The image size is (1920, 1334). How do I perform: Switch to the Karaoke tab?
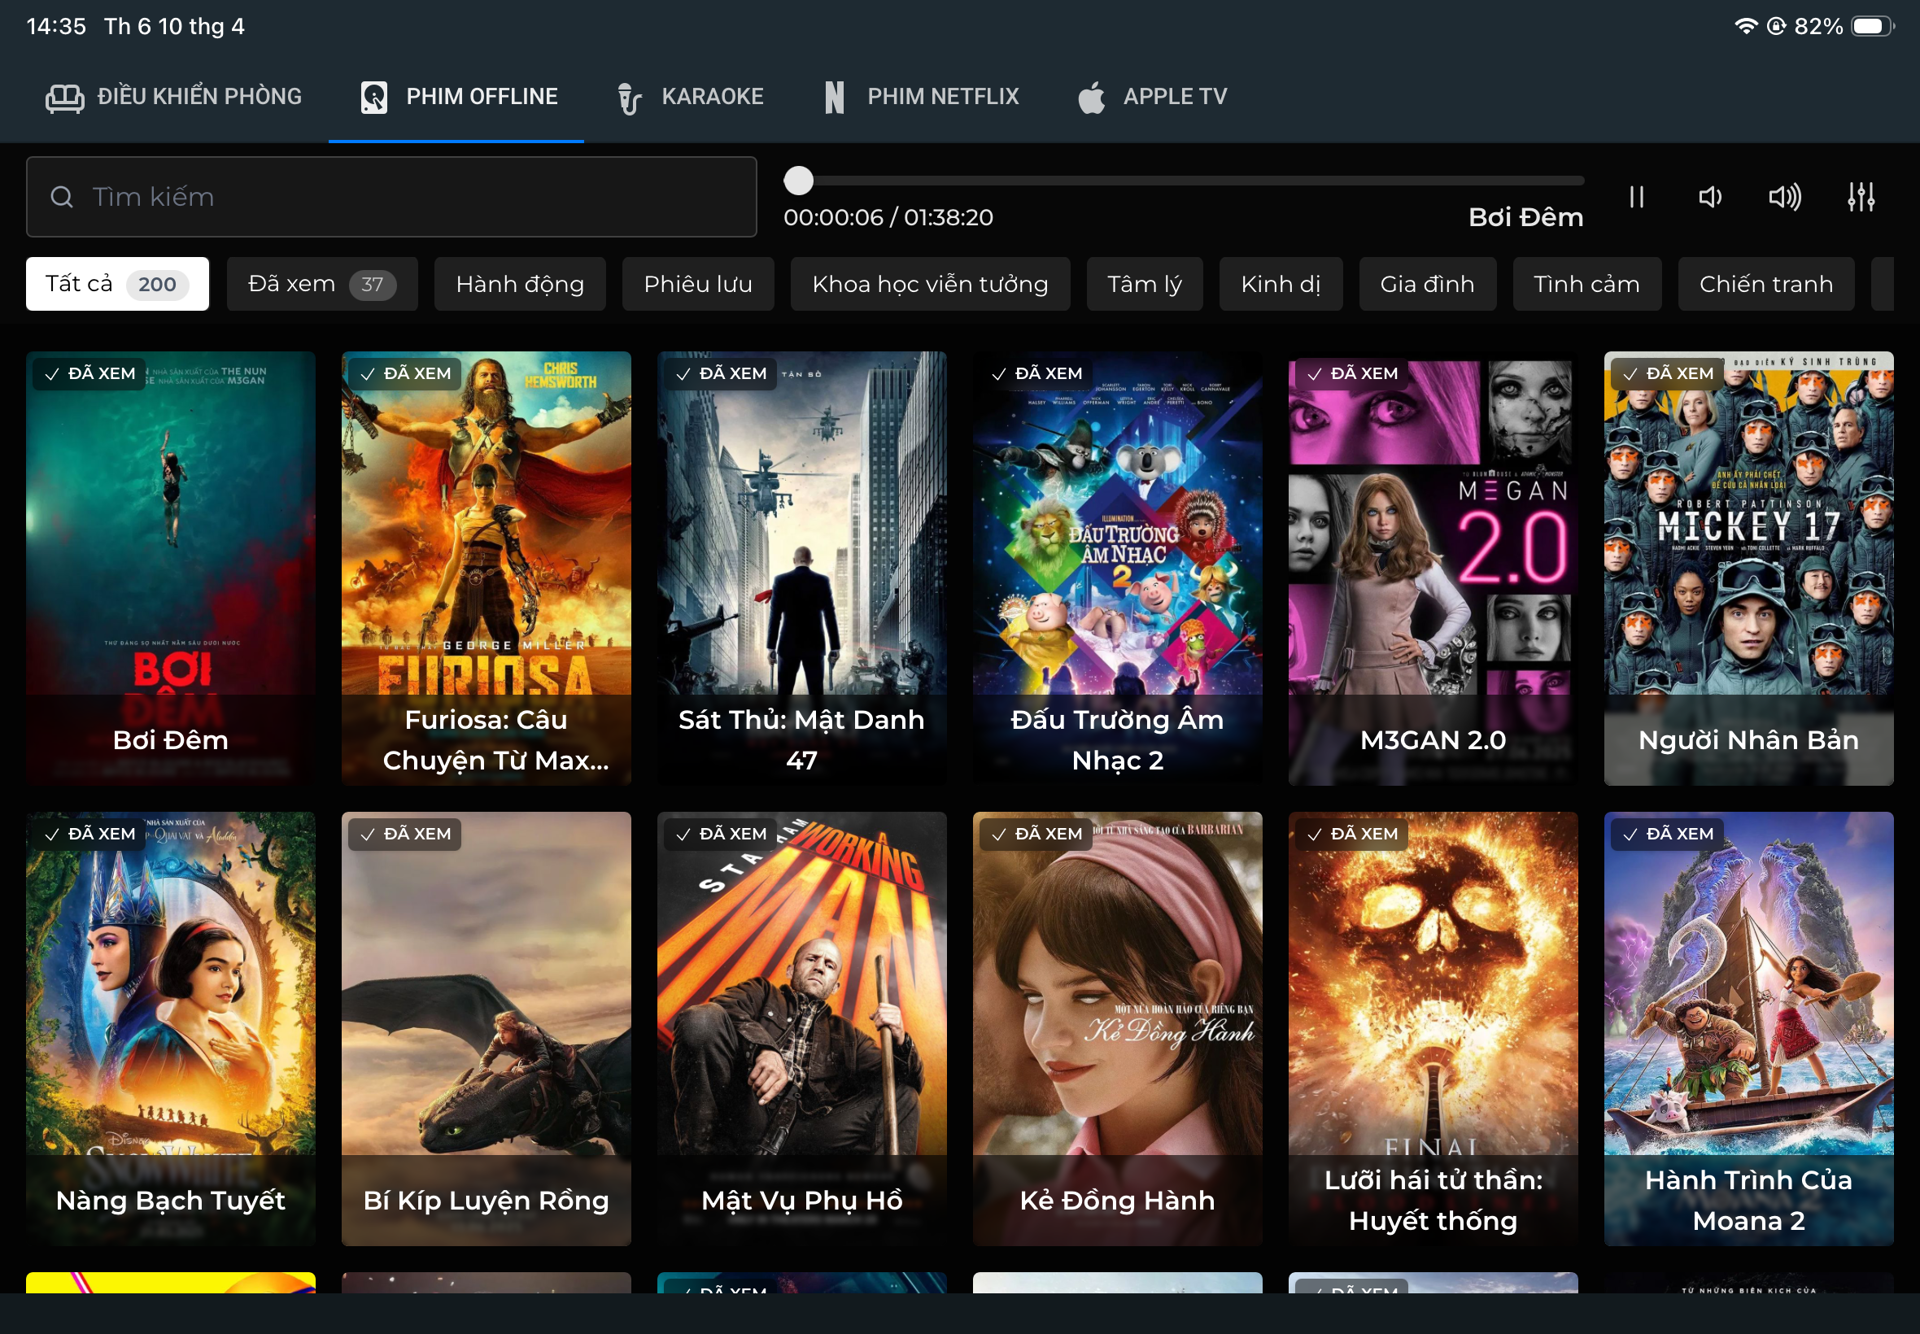pyautogui.click(x=690, y=97)
